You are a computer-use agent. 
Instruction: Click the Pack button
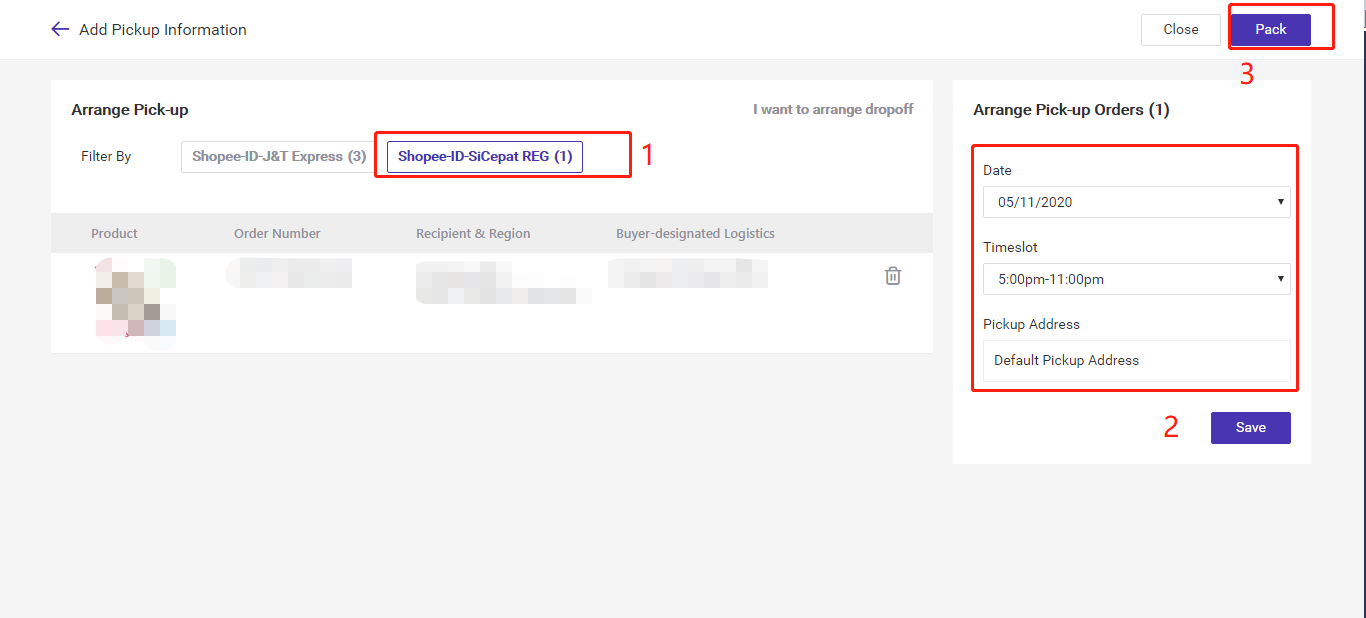(1269, 29)
